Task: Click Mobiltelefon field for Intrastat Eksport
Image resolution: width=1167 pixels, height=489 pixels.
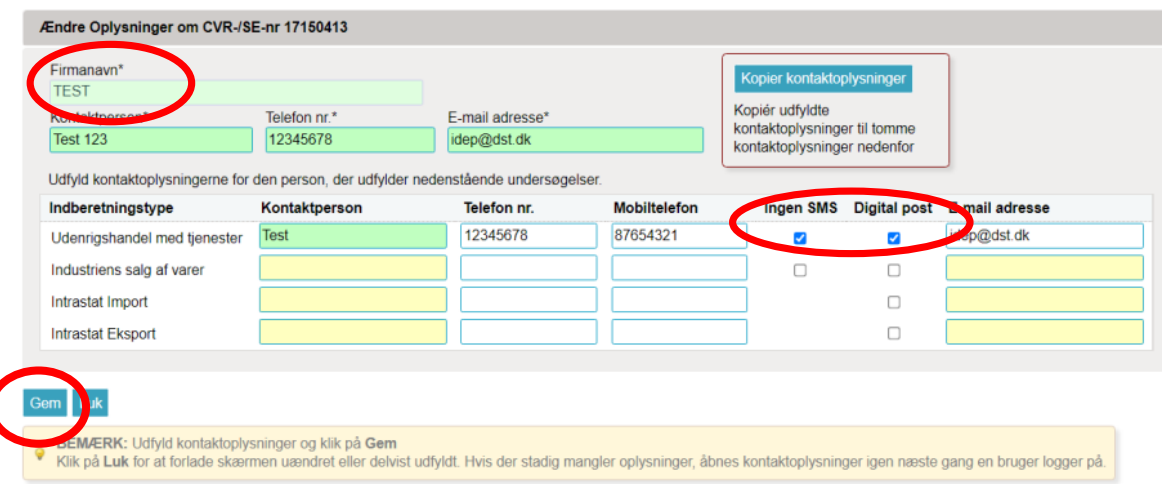Action: click(679, 332)
